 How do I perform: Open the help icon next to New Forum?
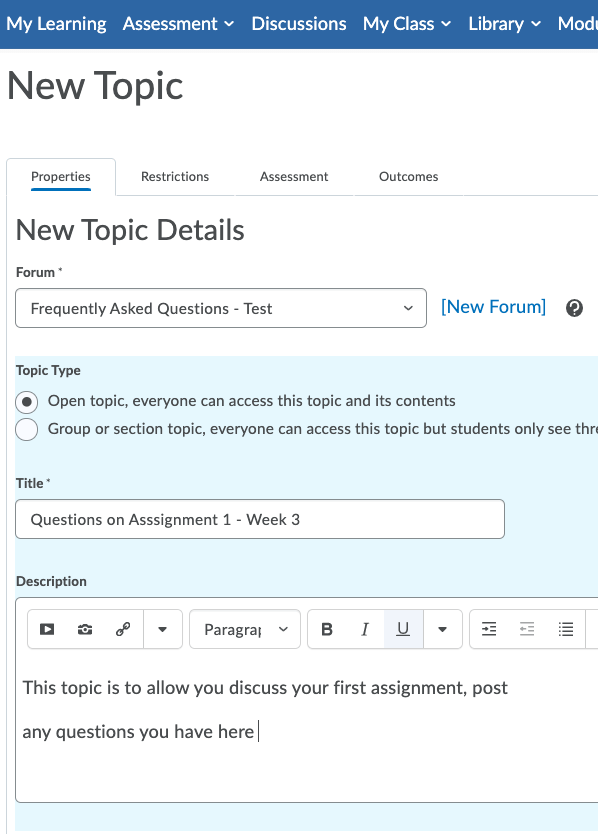tap(574, 308)
